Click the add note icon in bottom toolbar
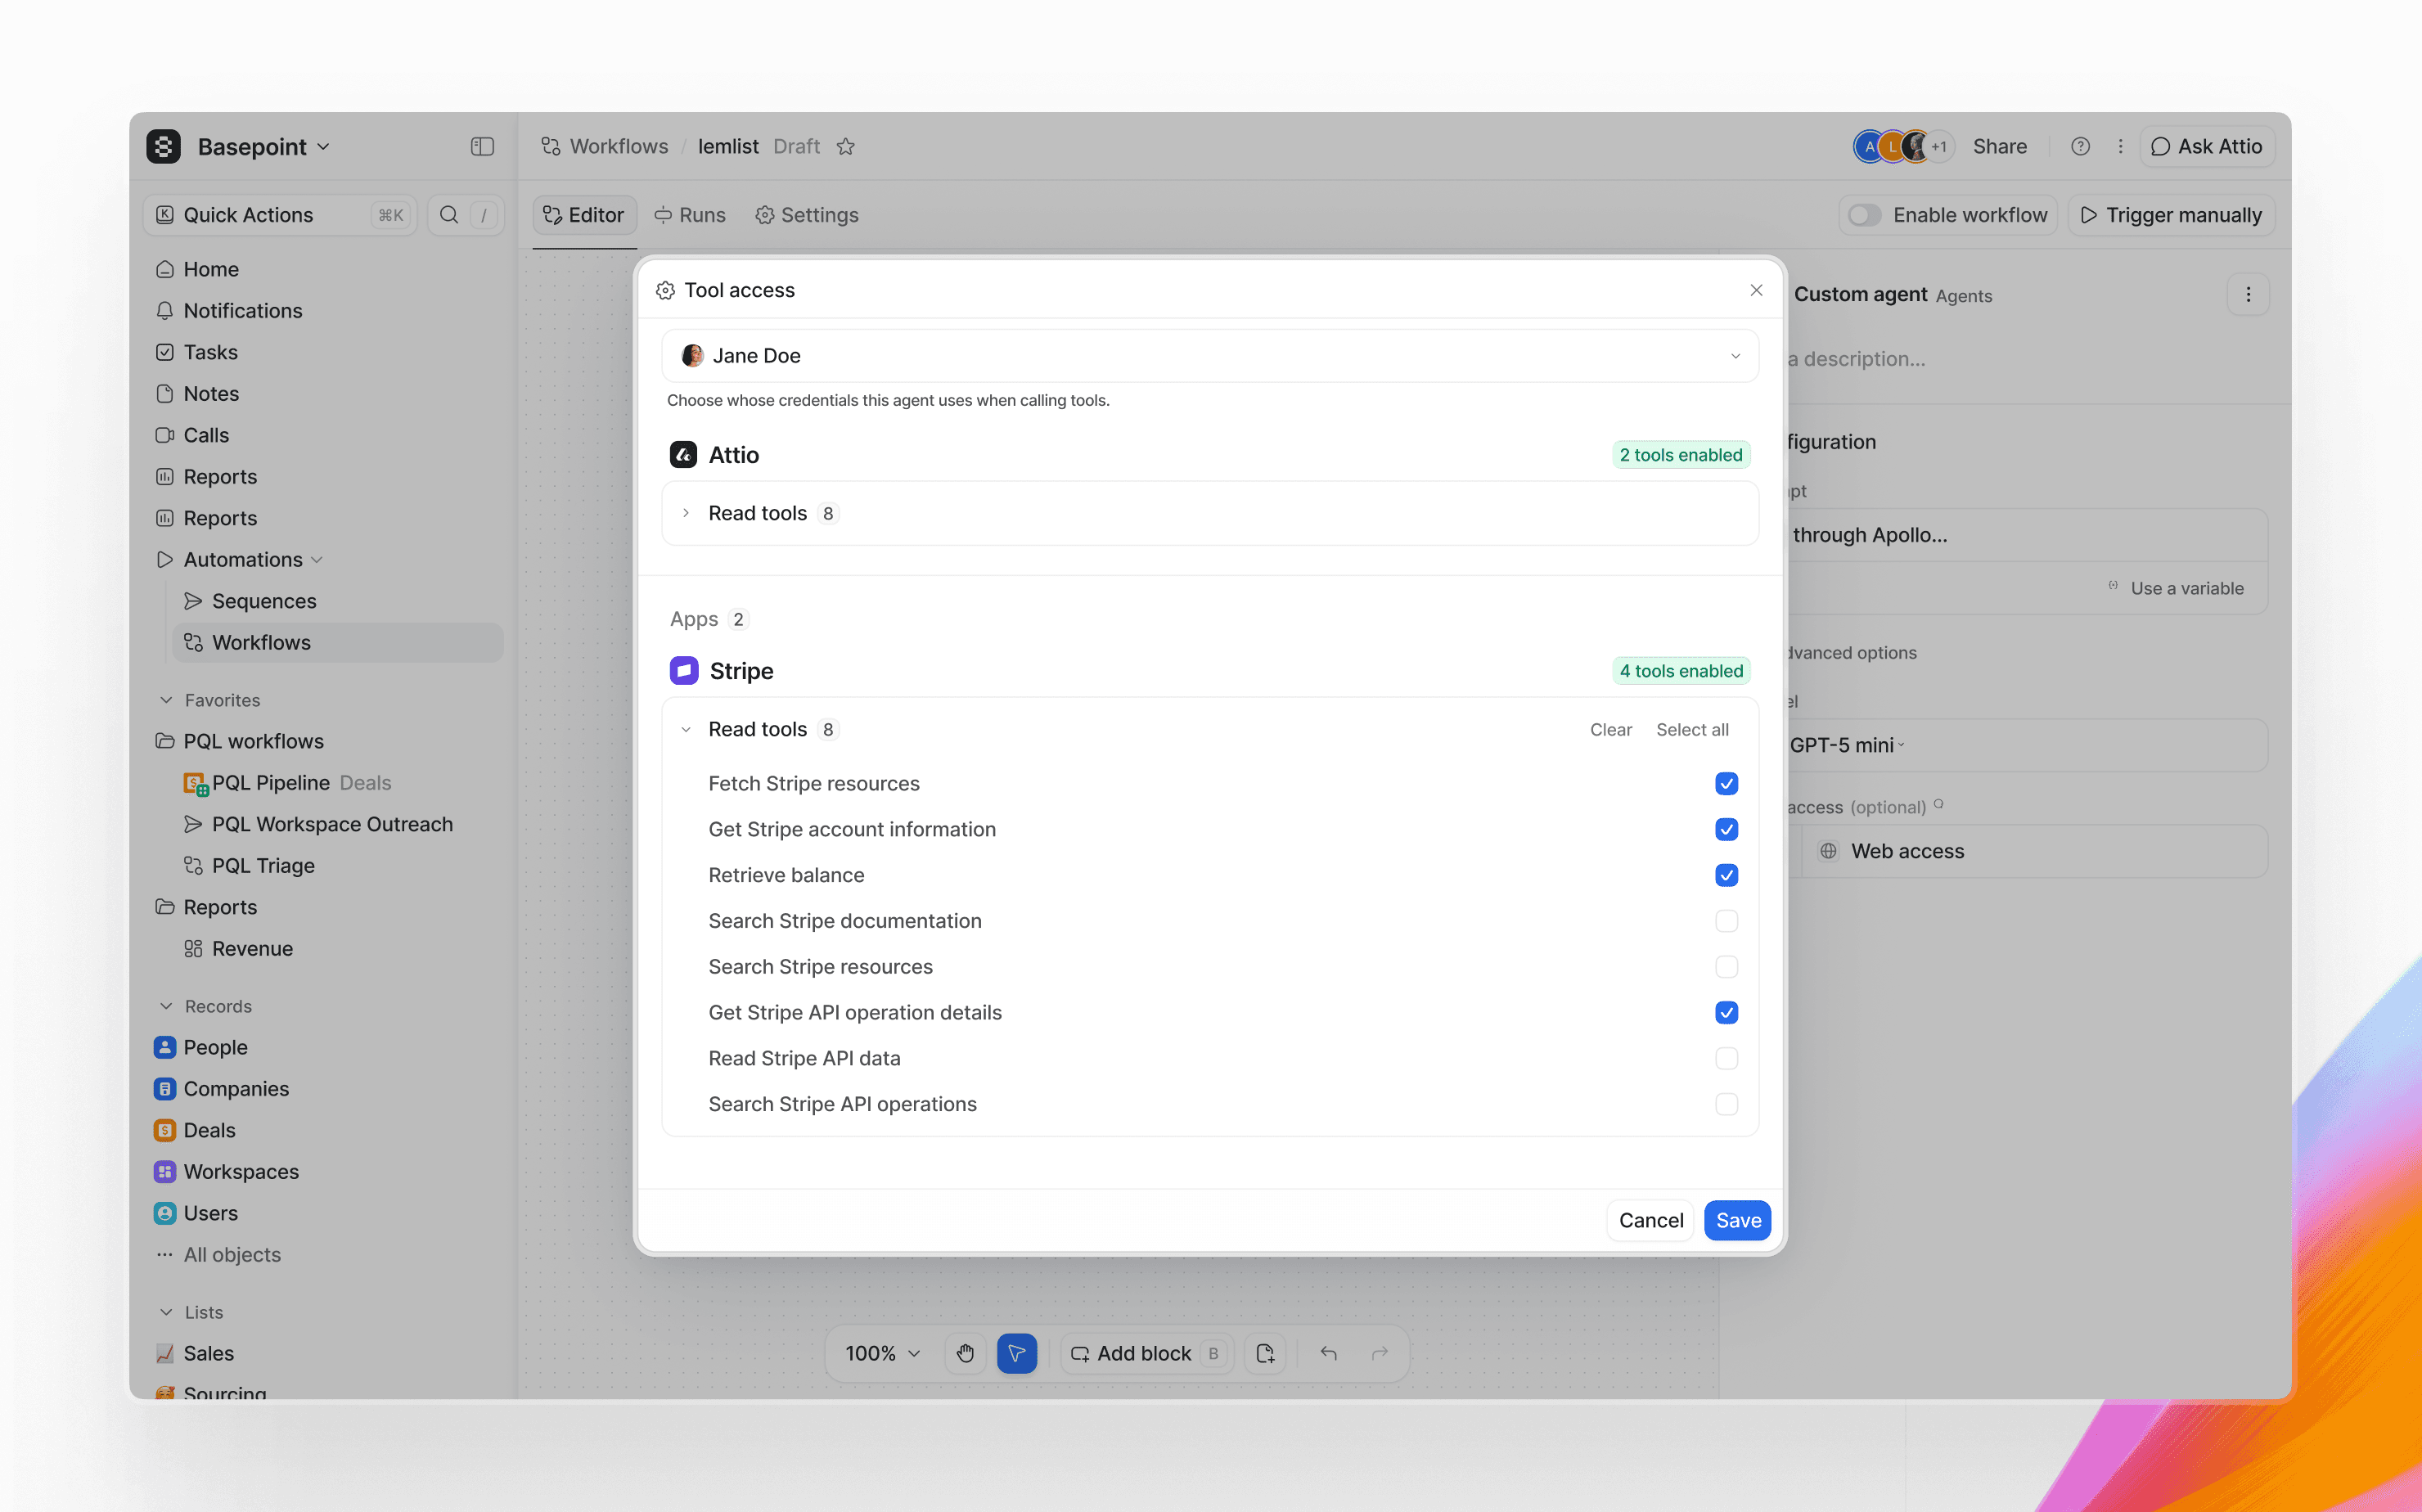Image resolution: width=2422 pixels, height=1512 pixels. click(1265, 1353)
